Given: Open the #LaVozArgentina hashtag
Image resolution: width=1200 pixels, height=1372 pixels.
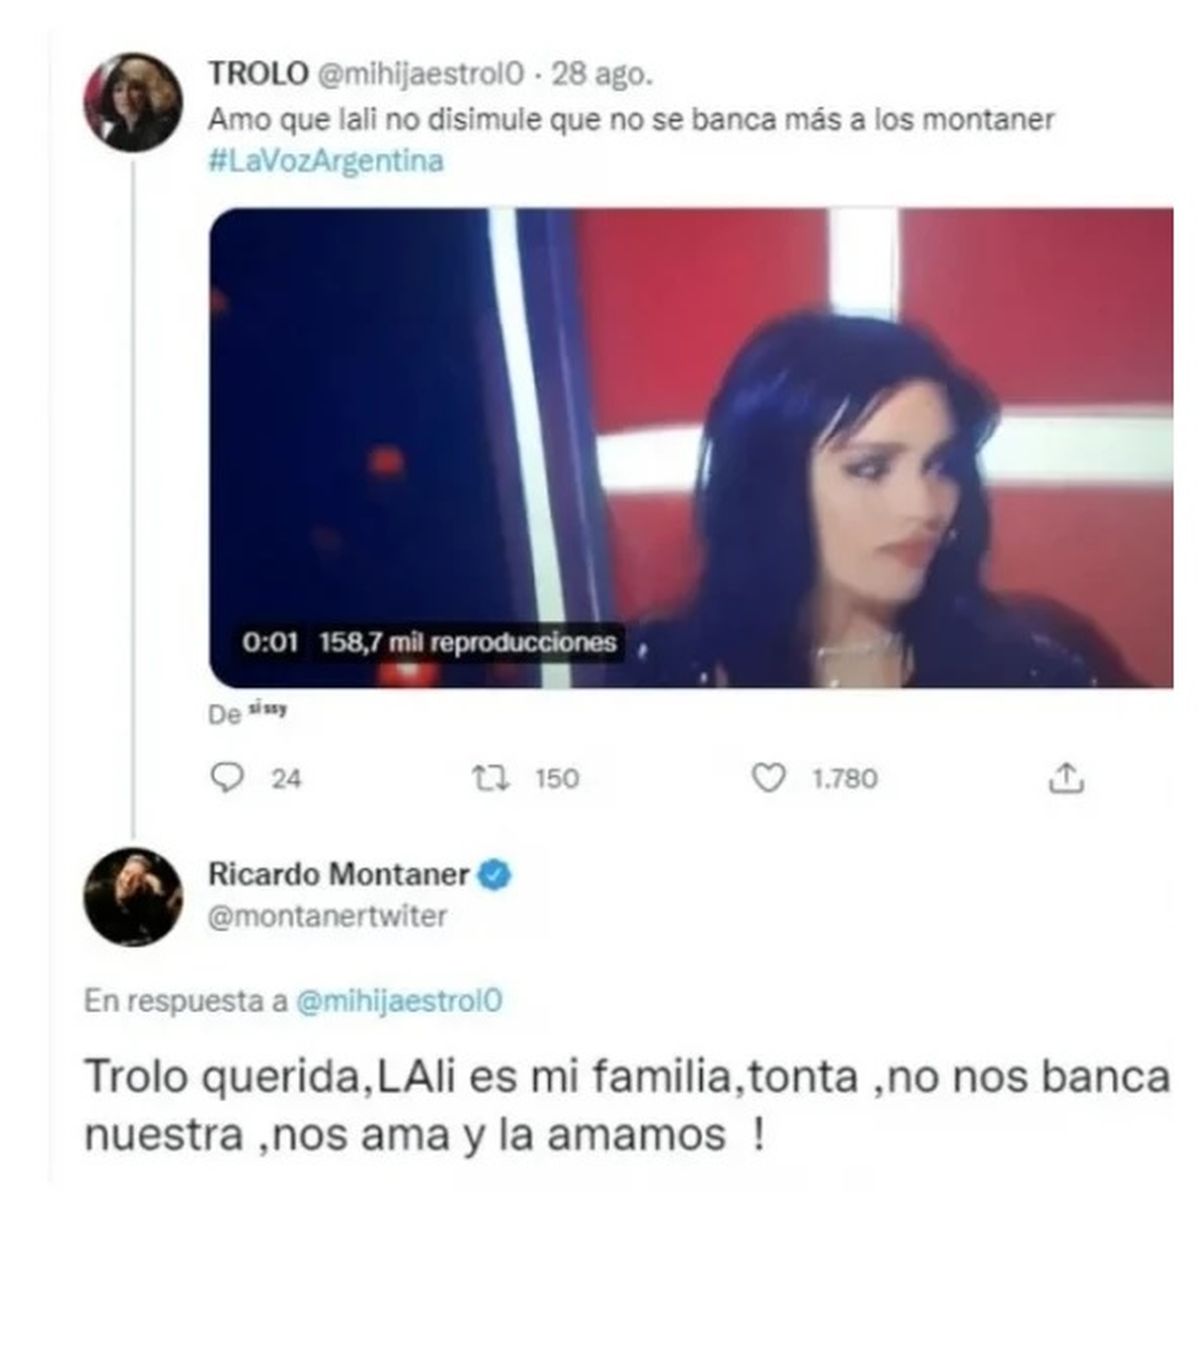Looking at the screenshot, I should pos(326,161).
